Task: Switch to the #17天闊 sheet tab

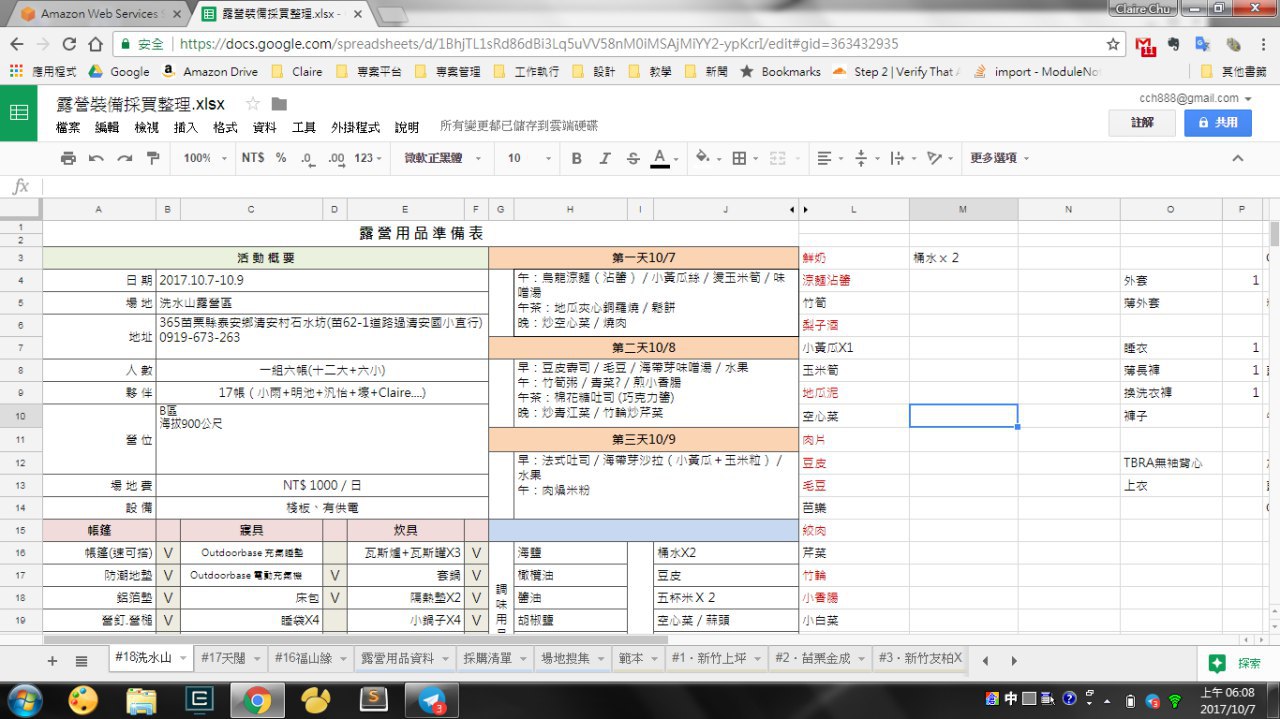Action: [222, 658]
